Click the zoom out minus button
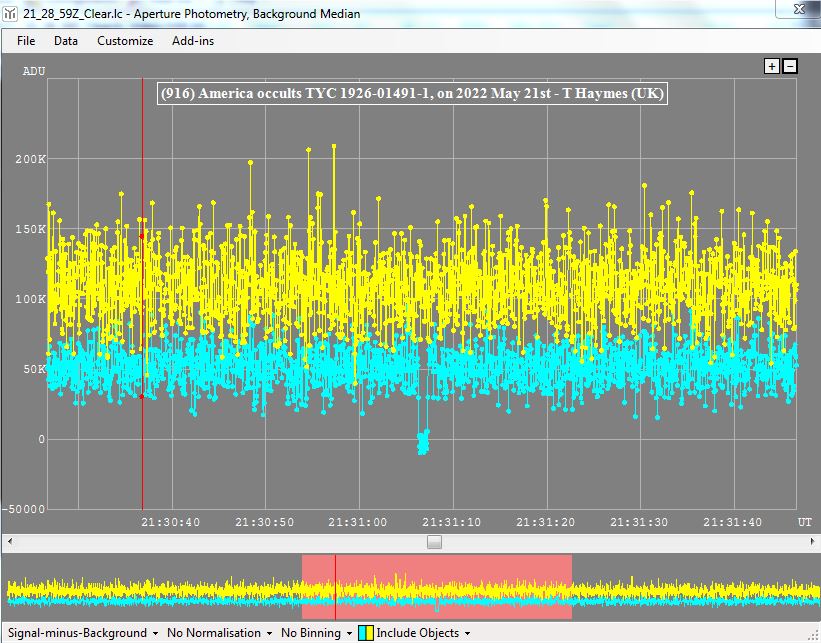 click(x=790, y=66)
